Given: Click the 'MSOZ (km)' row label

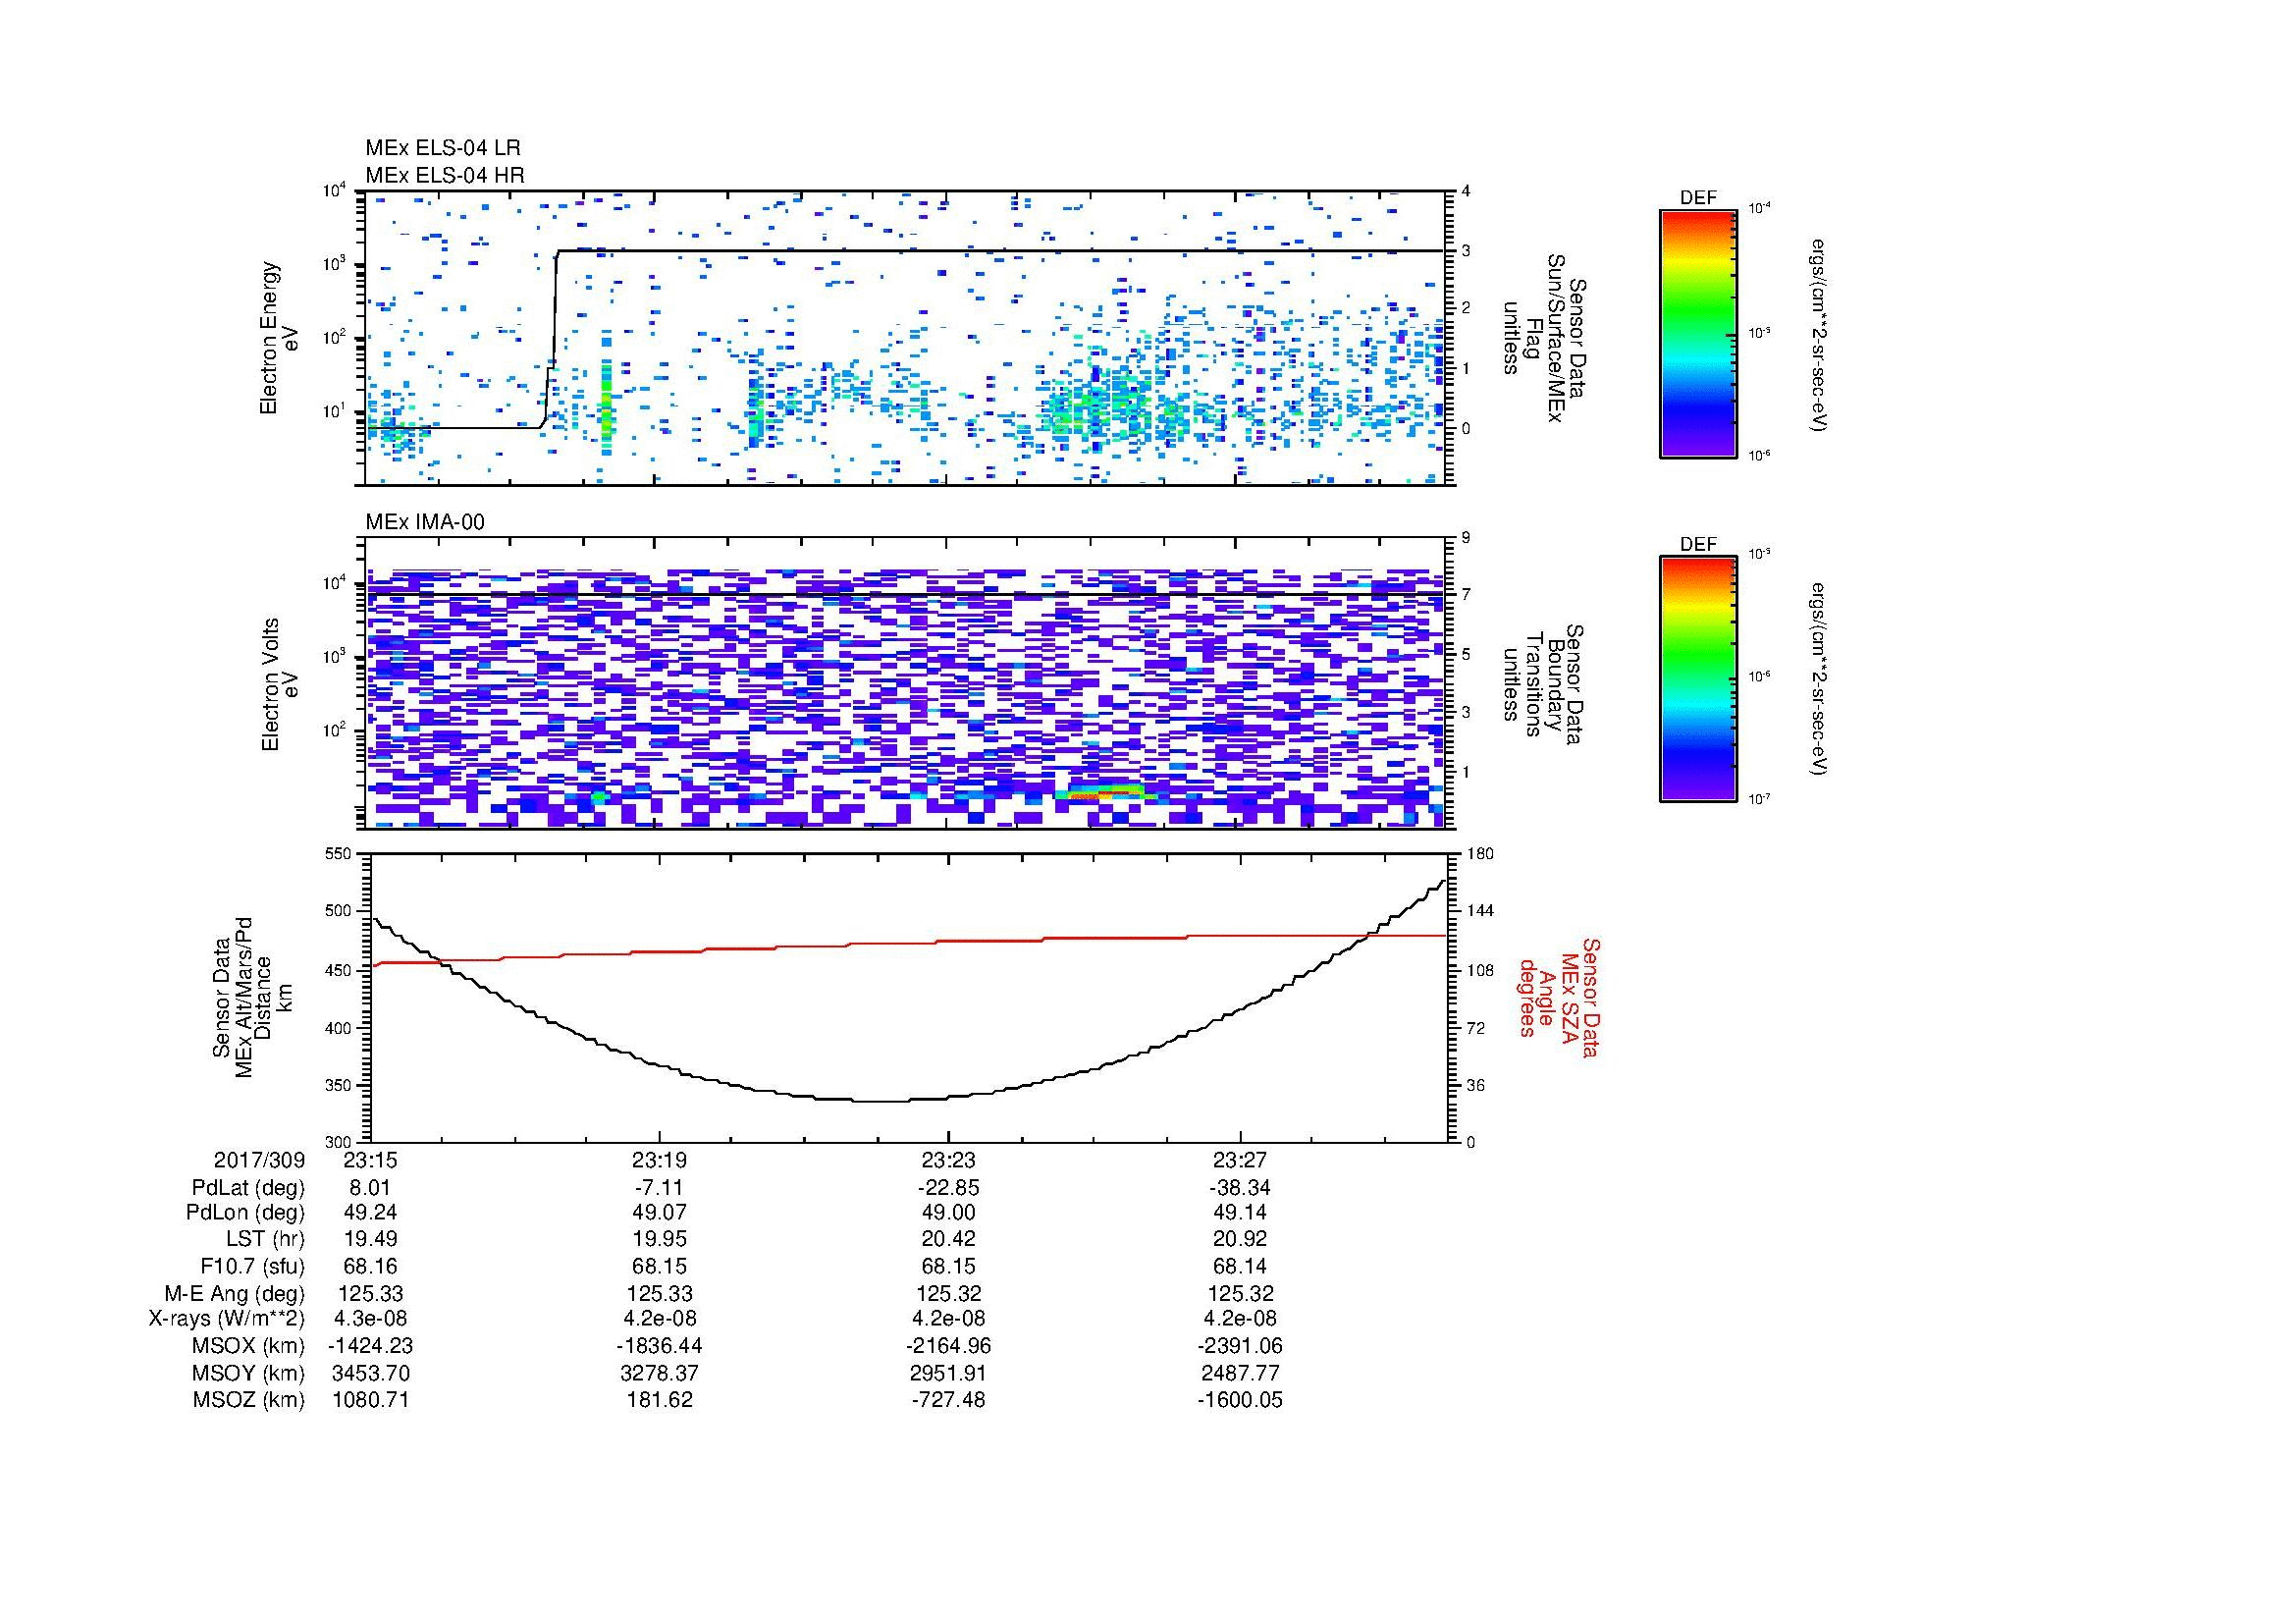Looking at the screenshot, I should point(248,1400).
